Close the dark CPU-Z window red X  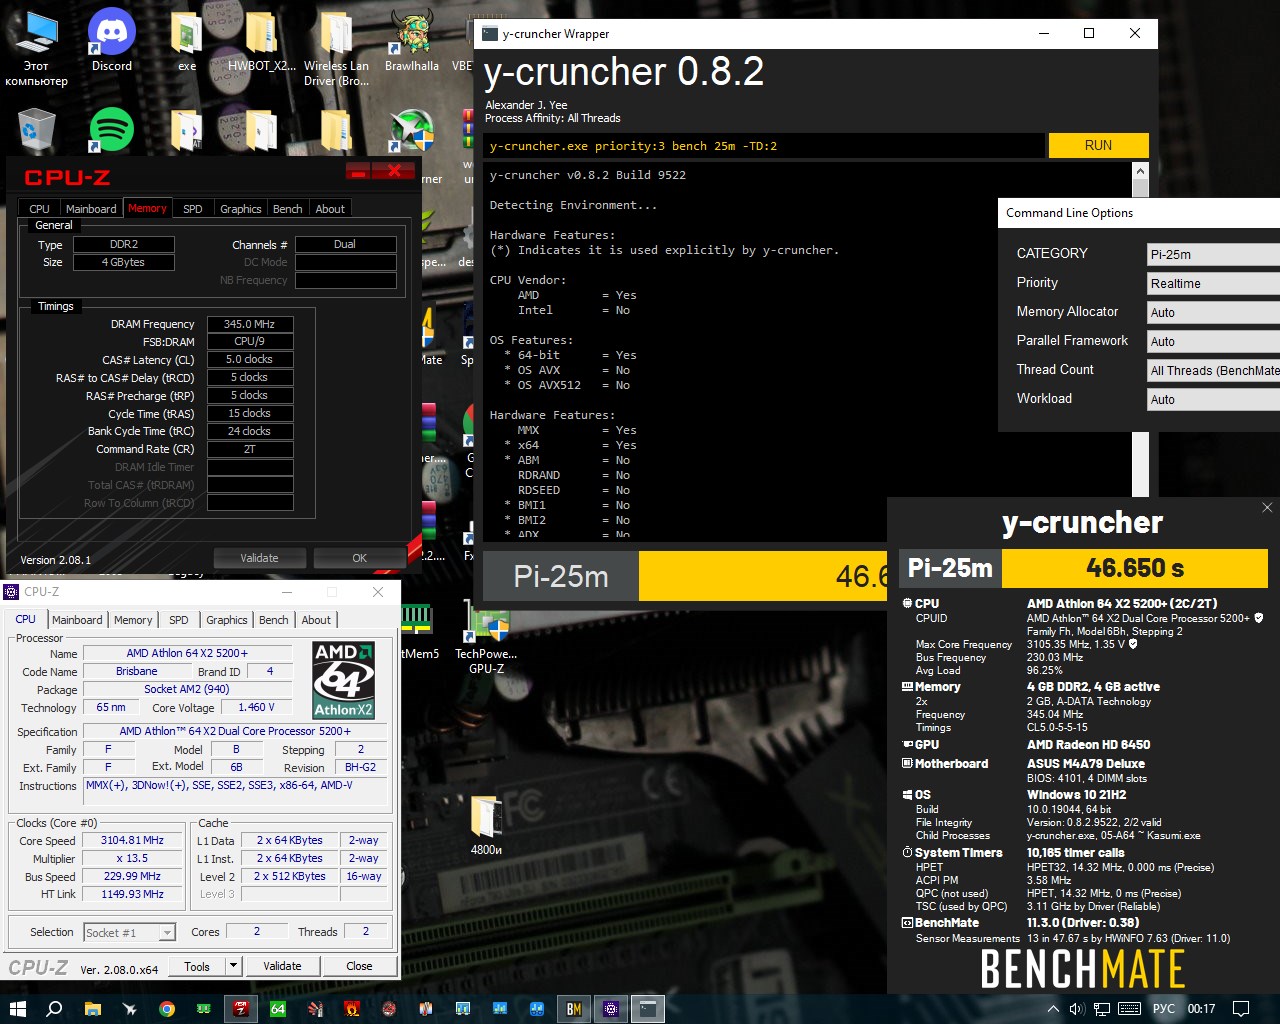point(394,171)
